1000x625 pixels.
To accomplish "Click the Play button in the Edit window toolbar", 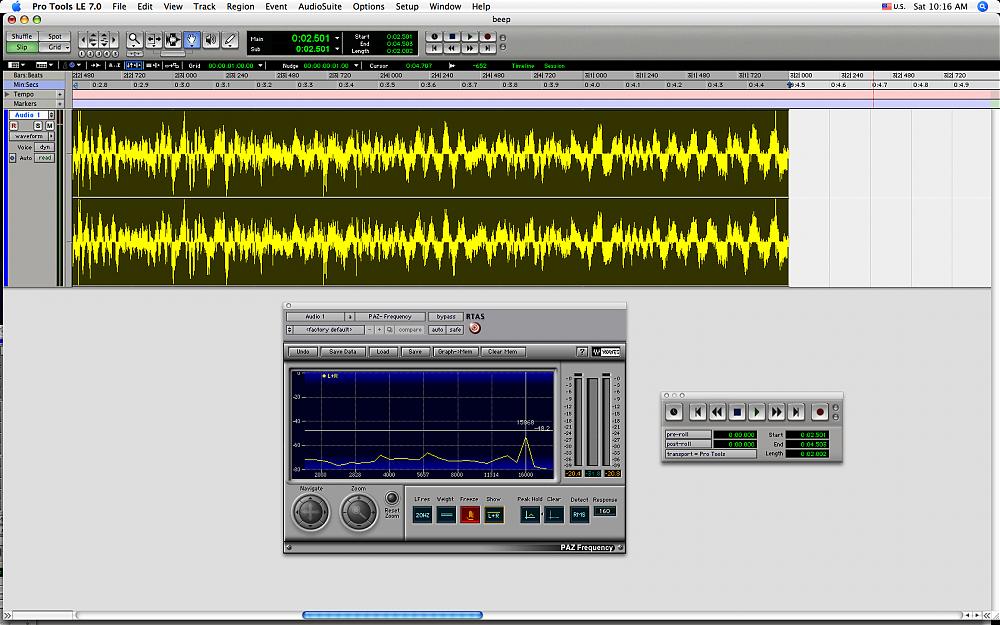I will tap(470, 37).
